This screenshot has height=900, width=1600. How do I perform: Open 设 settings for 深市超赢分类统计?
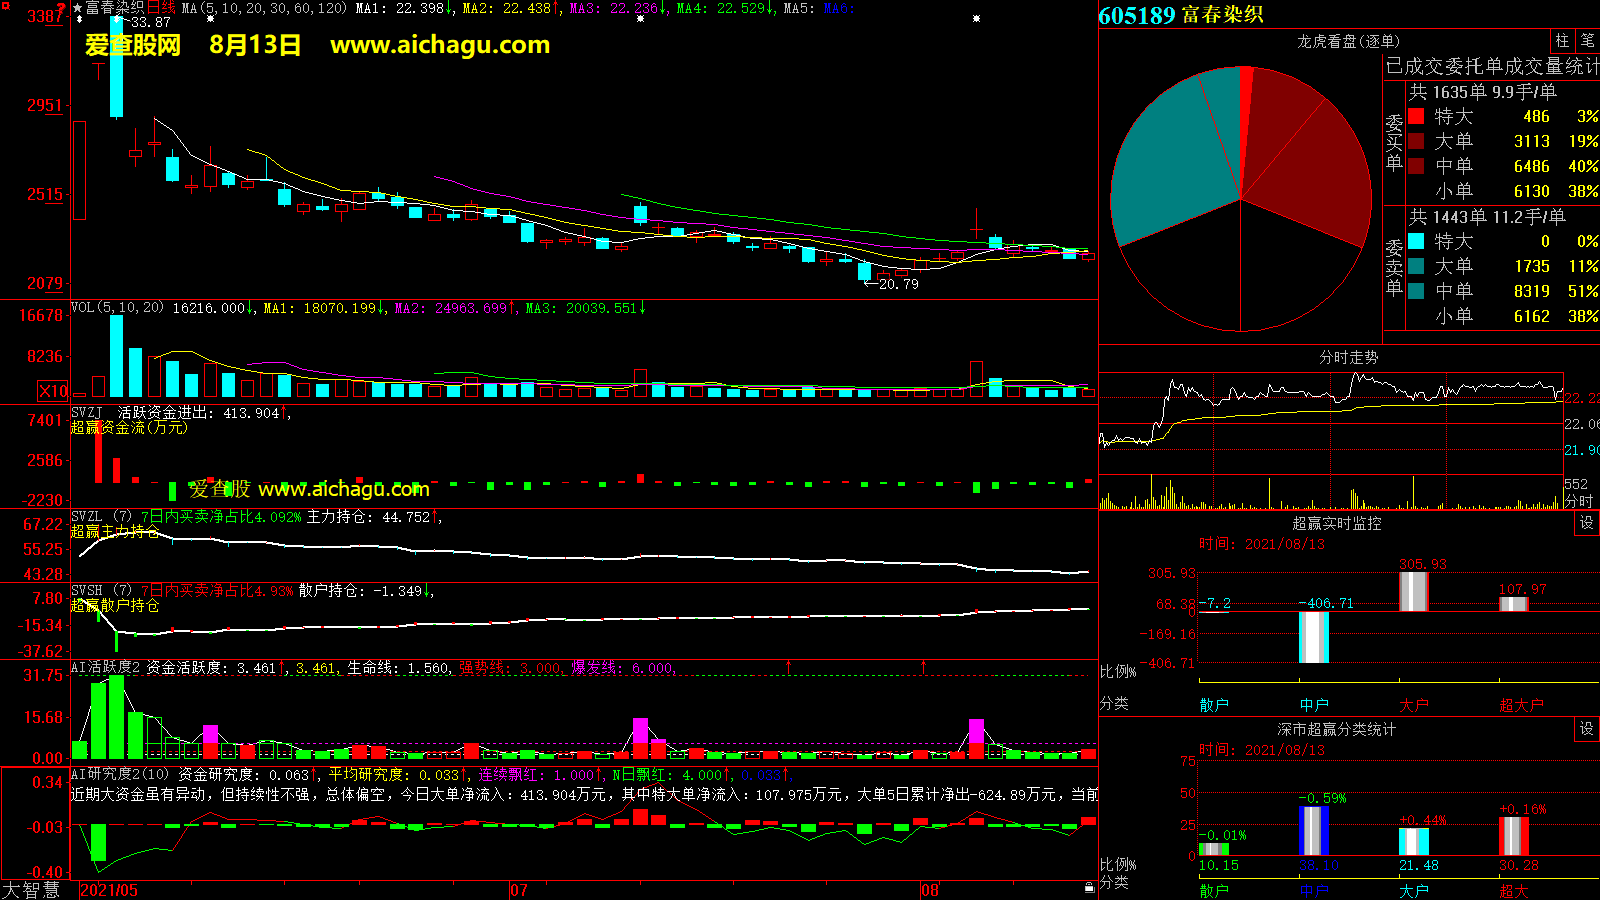point(1586,729)
